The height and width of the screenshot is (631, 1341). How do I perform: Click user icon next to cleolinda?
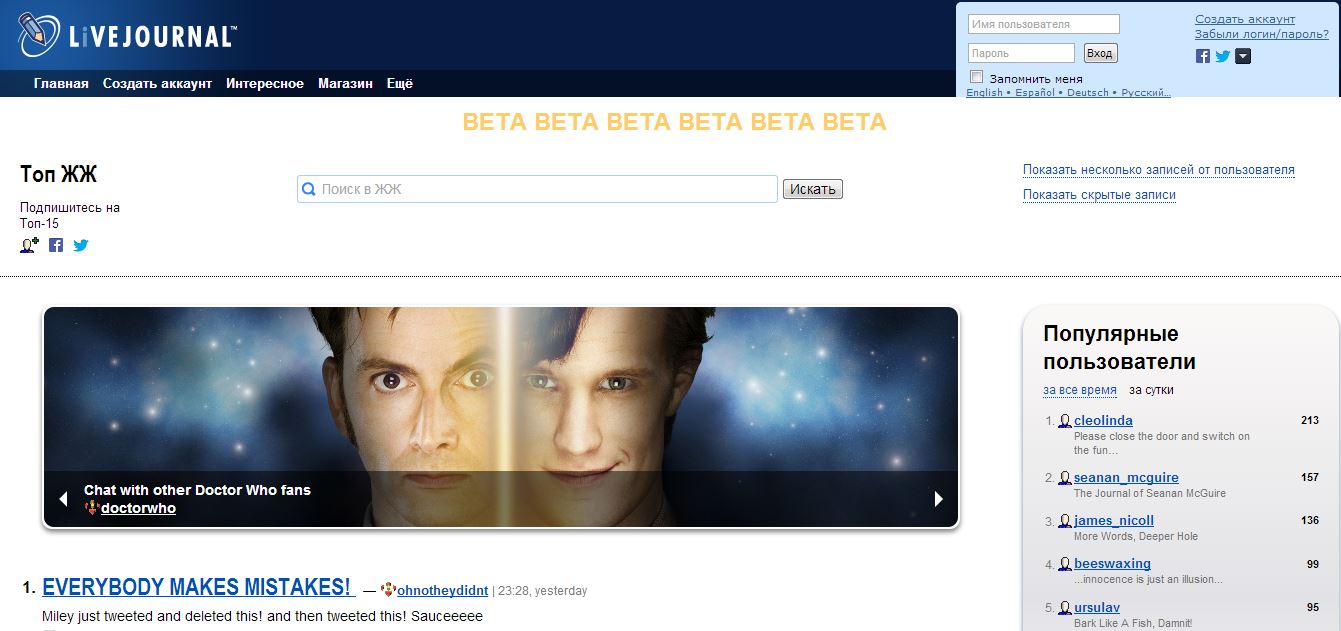pos(1065,421)
